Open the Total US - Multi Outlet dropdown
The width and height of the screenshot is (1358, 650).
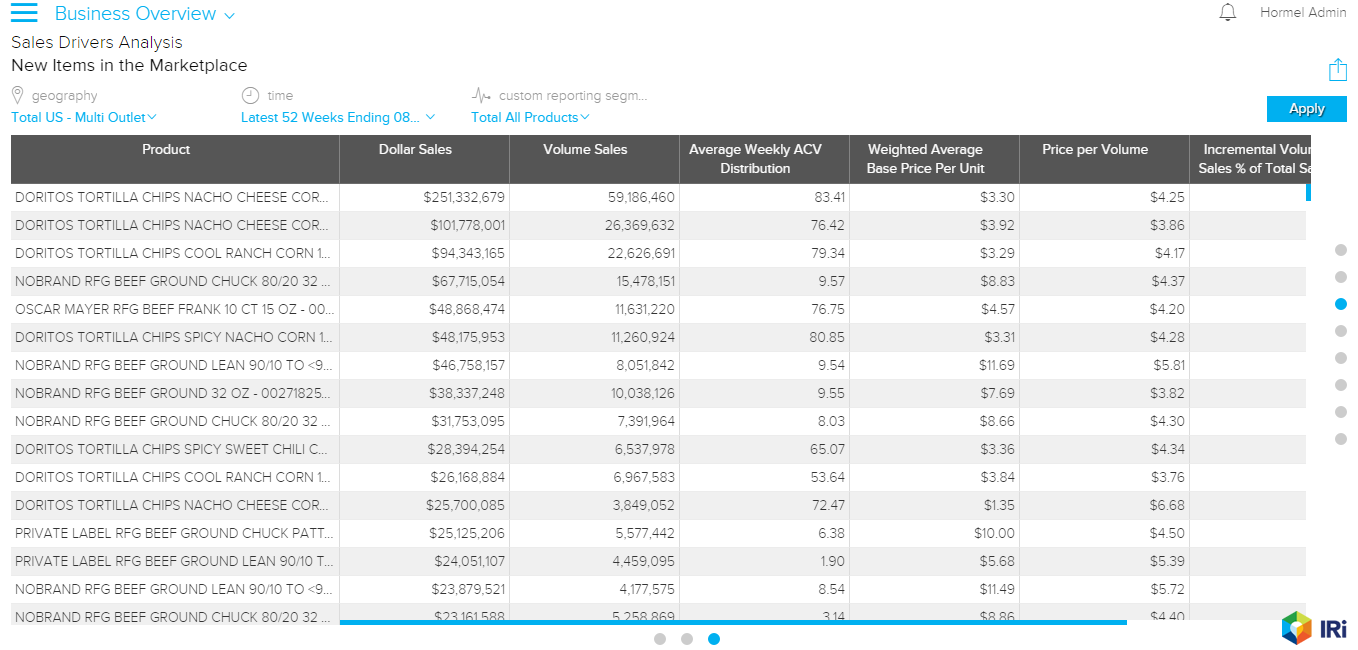tap(84, 117)
